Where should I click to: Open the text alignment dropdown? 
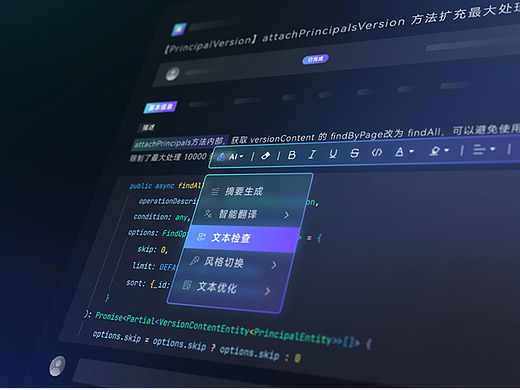click(x=484, y=150)
